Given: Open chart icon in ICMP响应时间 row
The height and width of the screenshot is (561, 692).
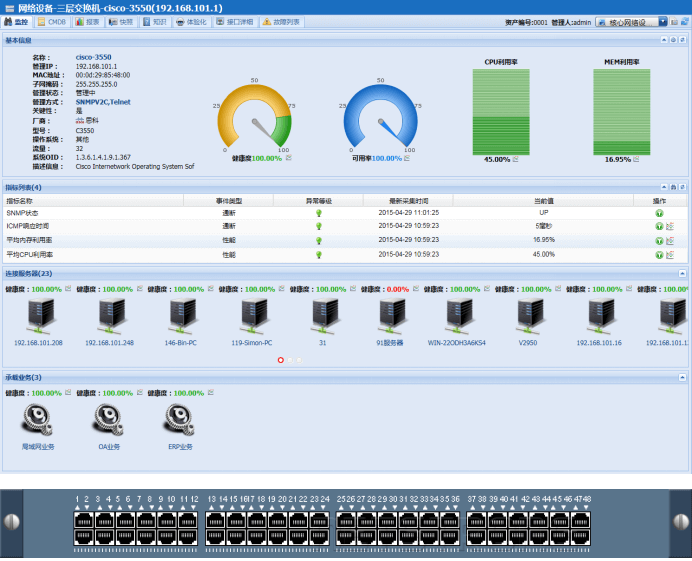Looking at the screenshot, I should point(670,226).
